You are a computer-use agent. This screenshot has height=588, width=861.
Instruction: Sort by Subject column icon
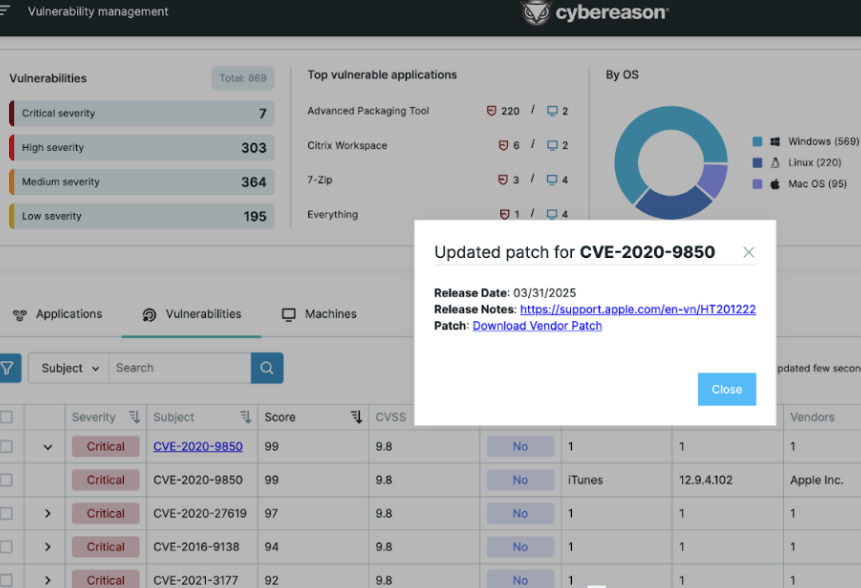[x=245, y=417]
